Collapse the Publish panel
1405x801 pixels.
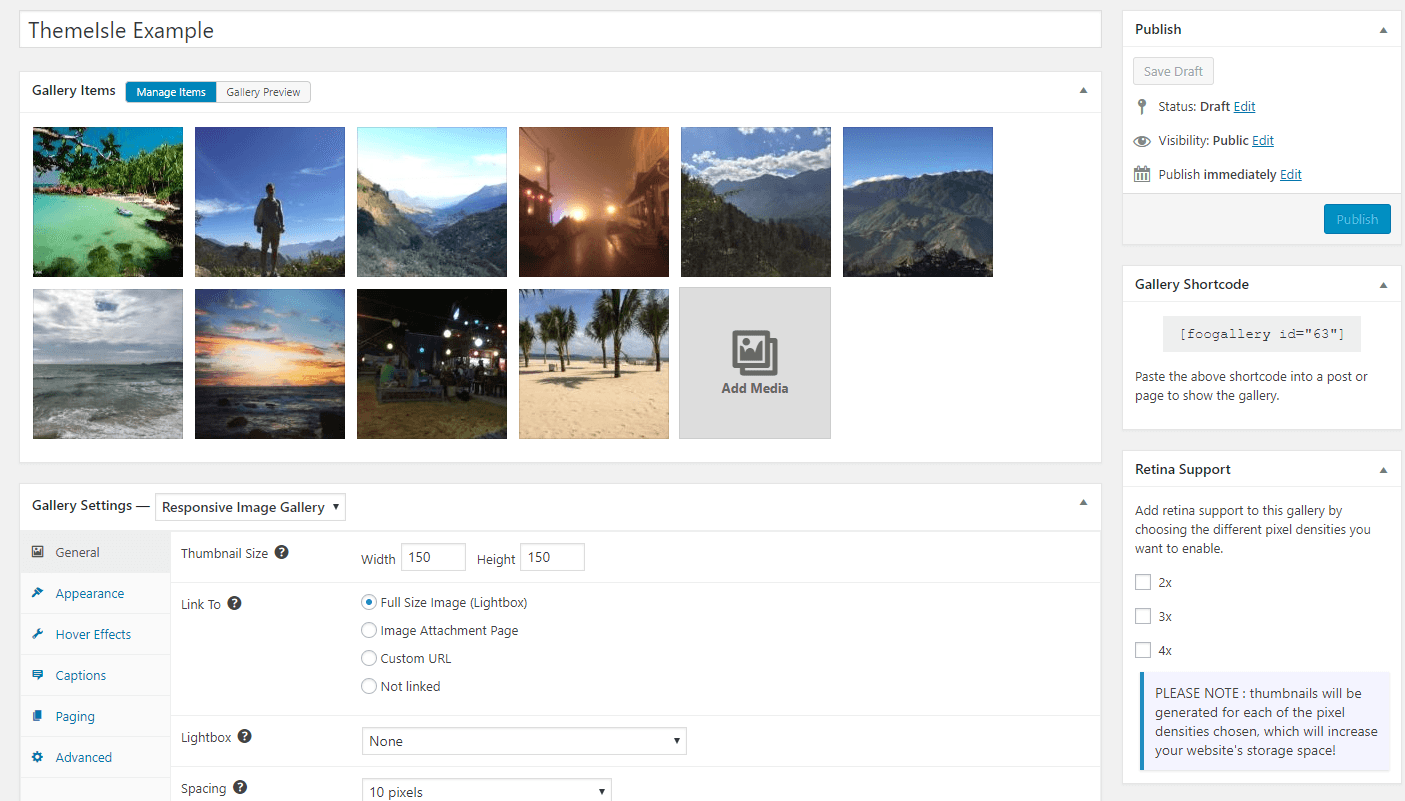pos(1384,30)
